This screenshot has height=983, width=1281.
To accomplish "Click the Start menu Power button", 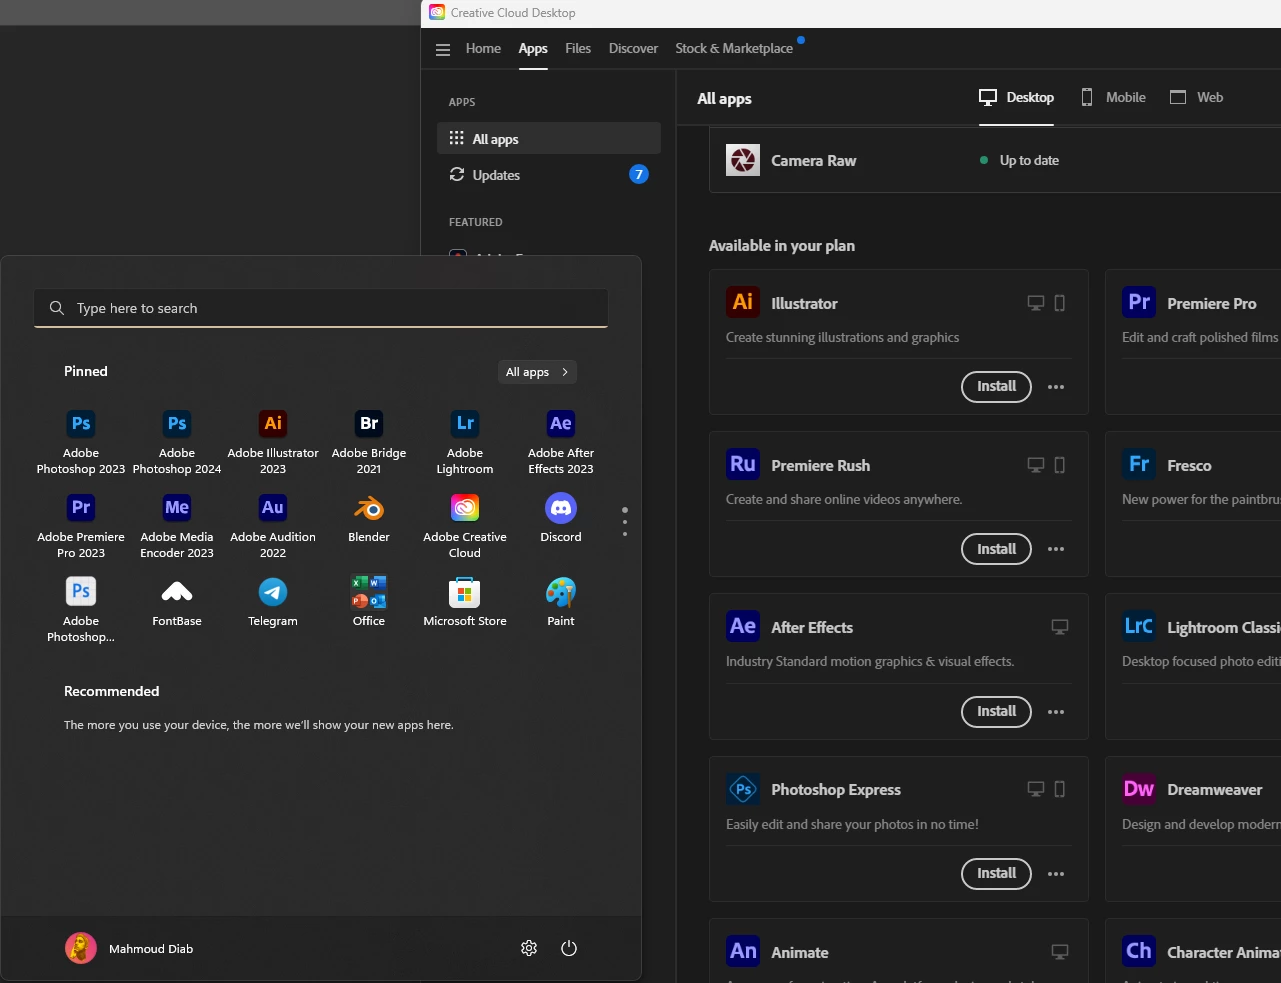I will [569, 948].
